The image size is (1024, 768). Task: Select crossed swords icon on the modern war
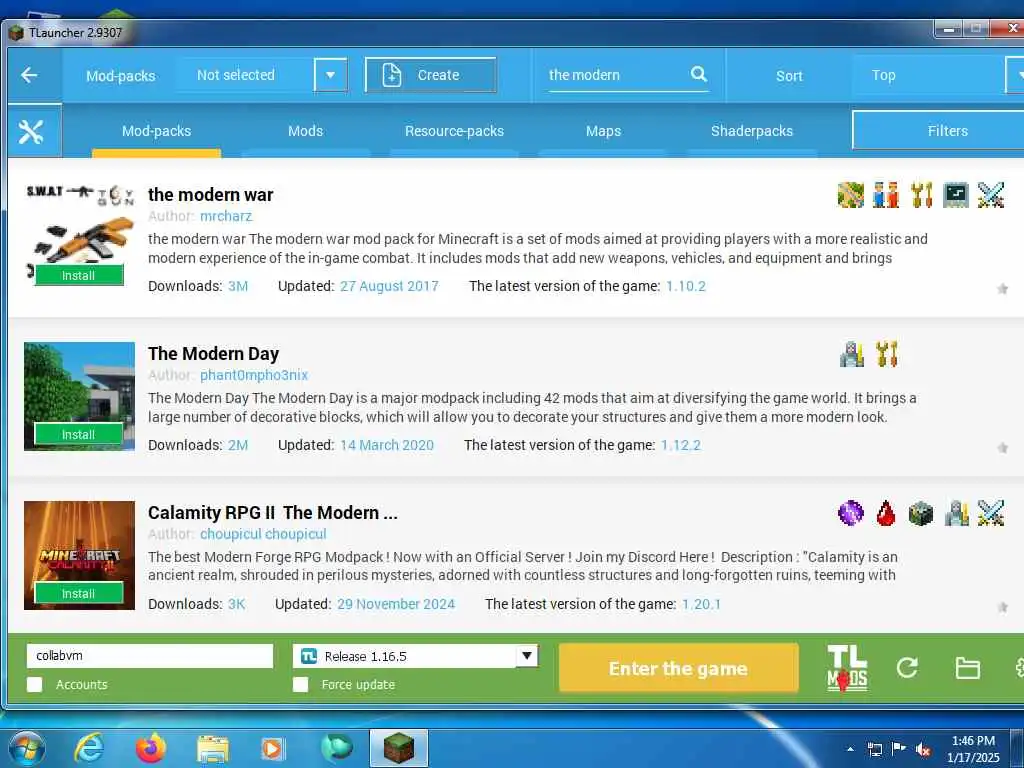point(991,195)
